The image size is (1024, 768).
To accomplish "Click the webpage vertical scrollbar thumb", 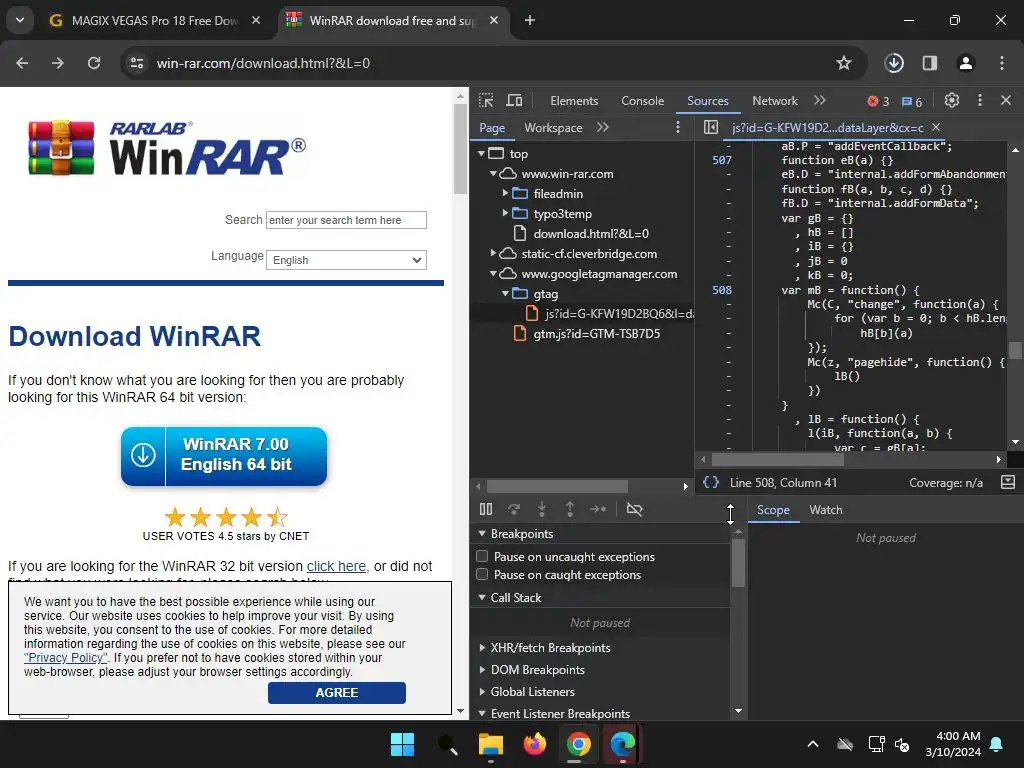I will click(460, 147).
